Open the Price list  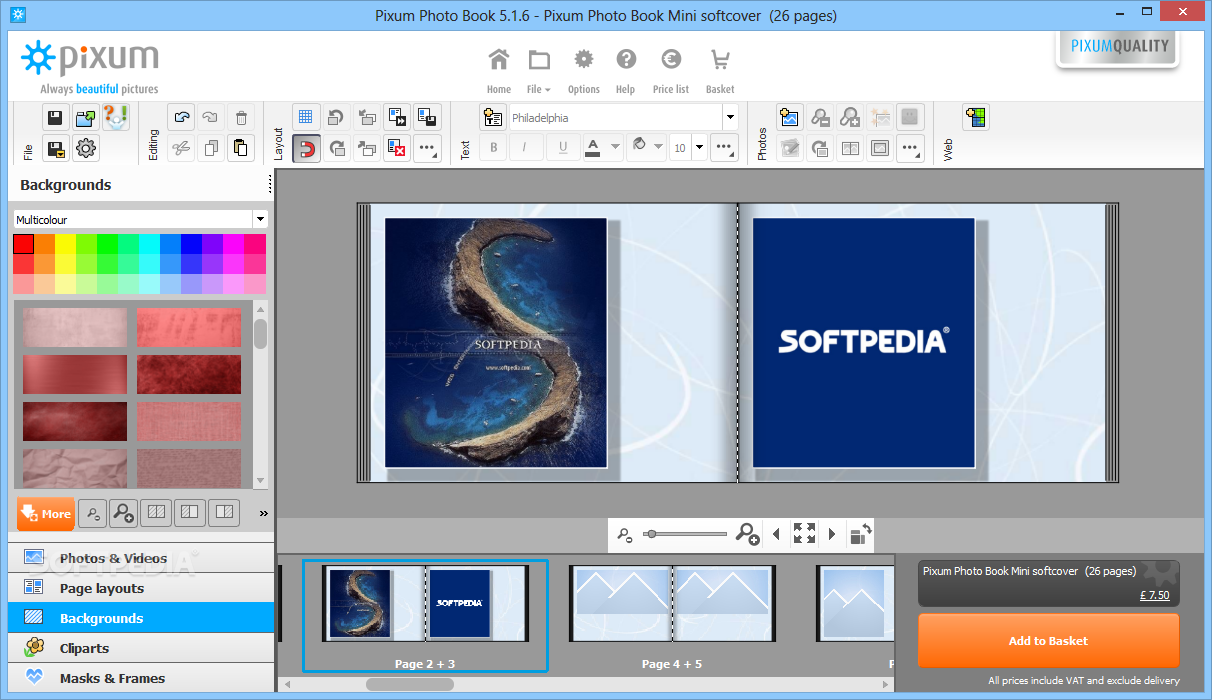coord(671,70)
